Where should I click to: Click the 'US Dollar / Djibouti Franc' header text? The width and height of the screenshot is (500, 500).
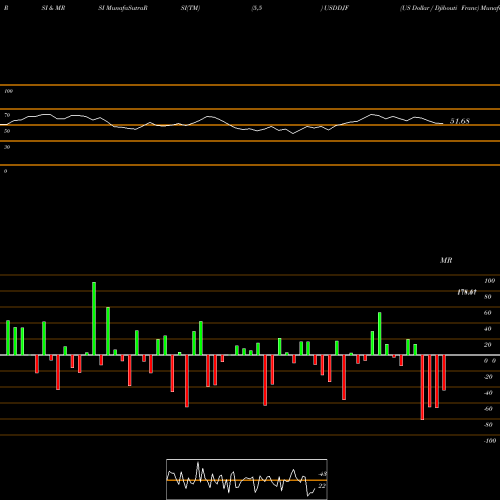pos(439,8)
